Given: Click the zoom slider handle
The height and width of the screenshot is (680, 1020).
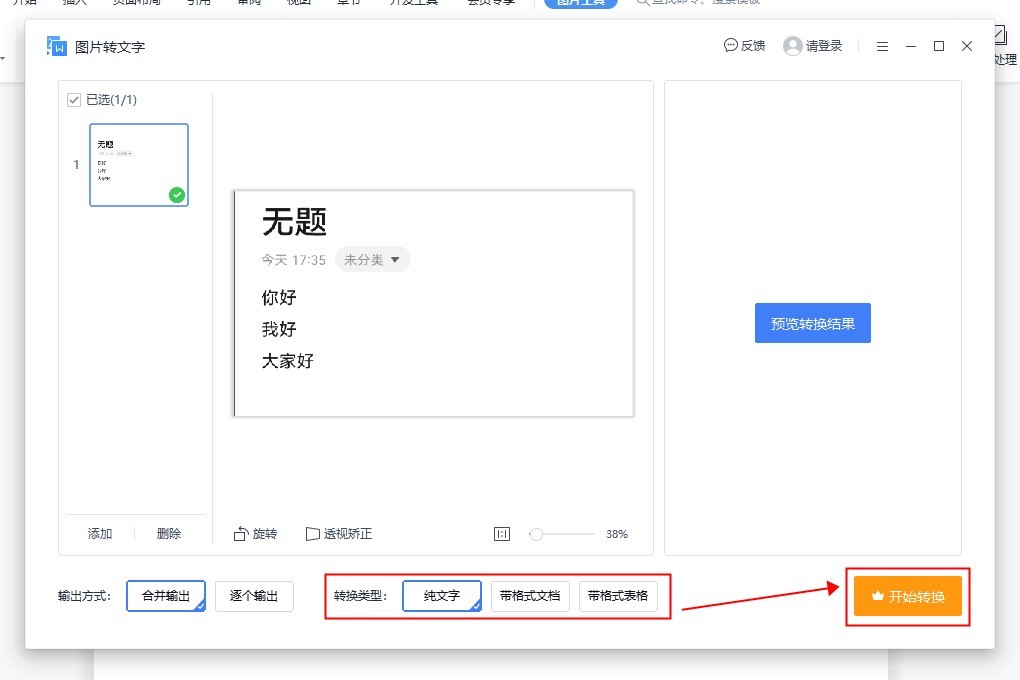Looking at the screenshot, I should 537,534.
